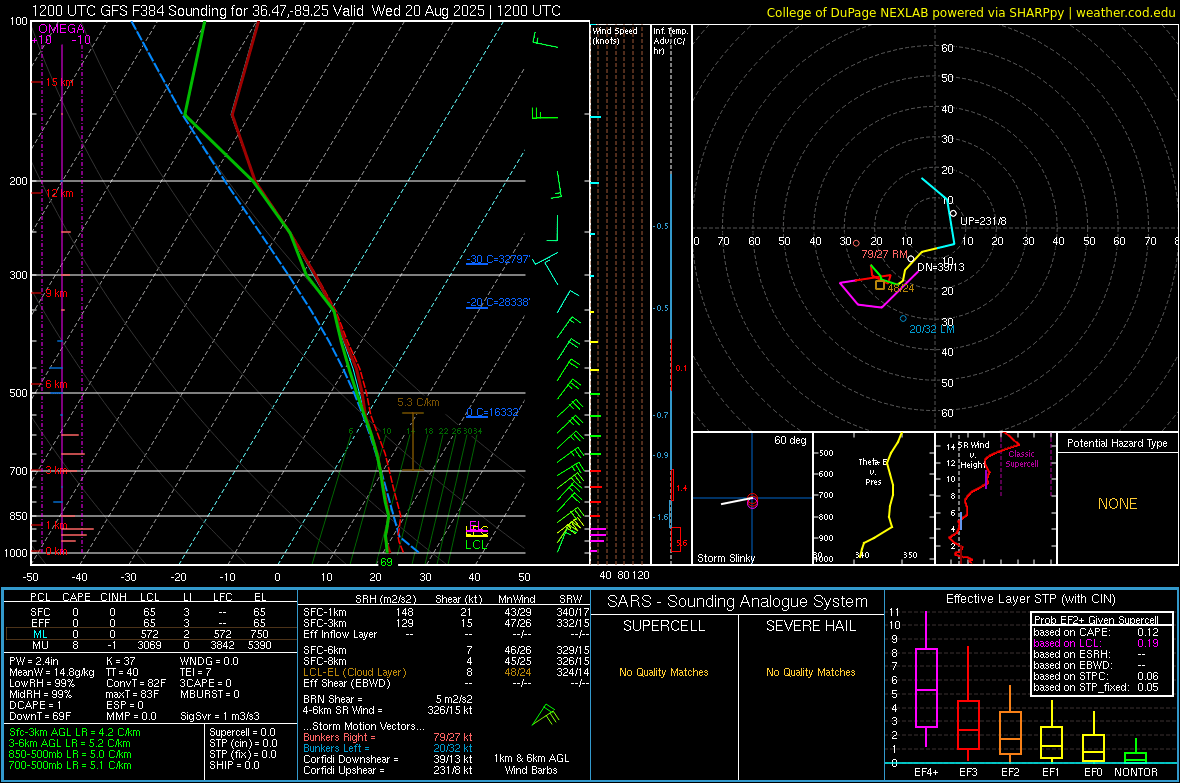Click the Effective Layer STP (with CIN) title

(x=1030, y=599)
